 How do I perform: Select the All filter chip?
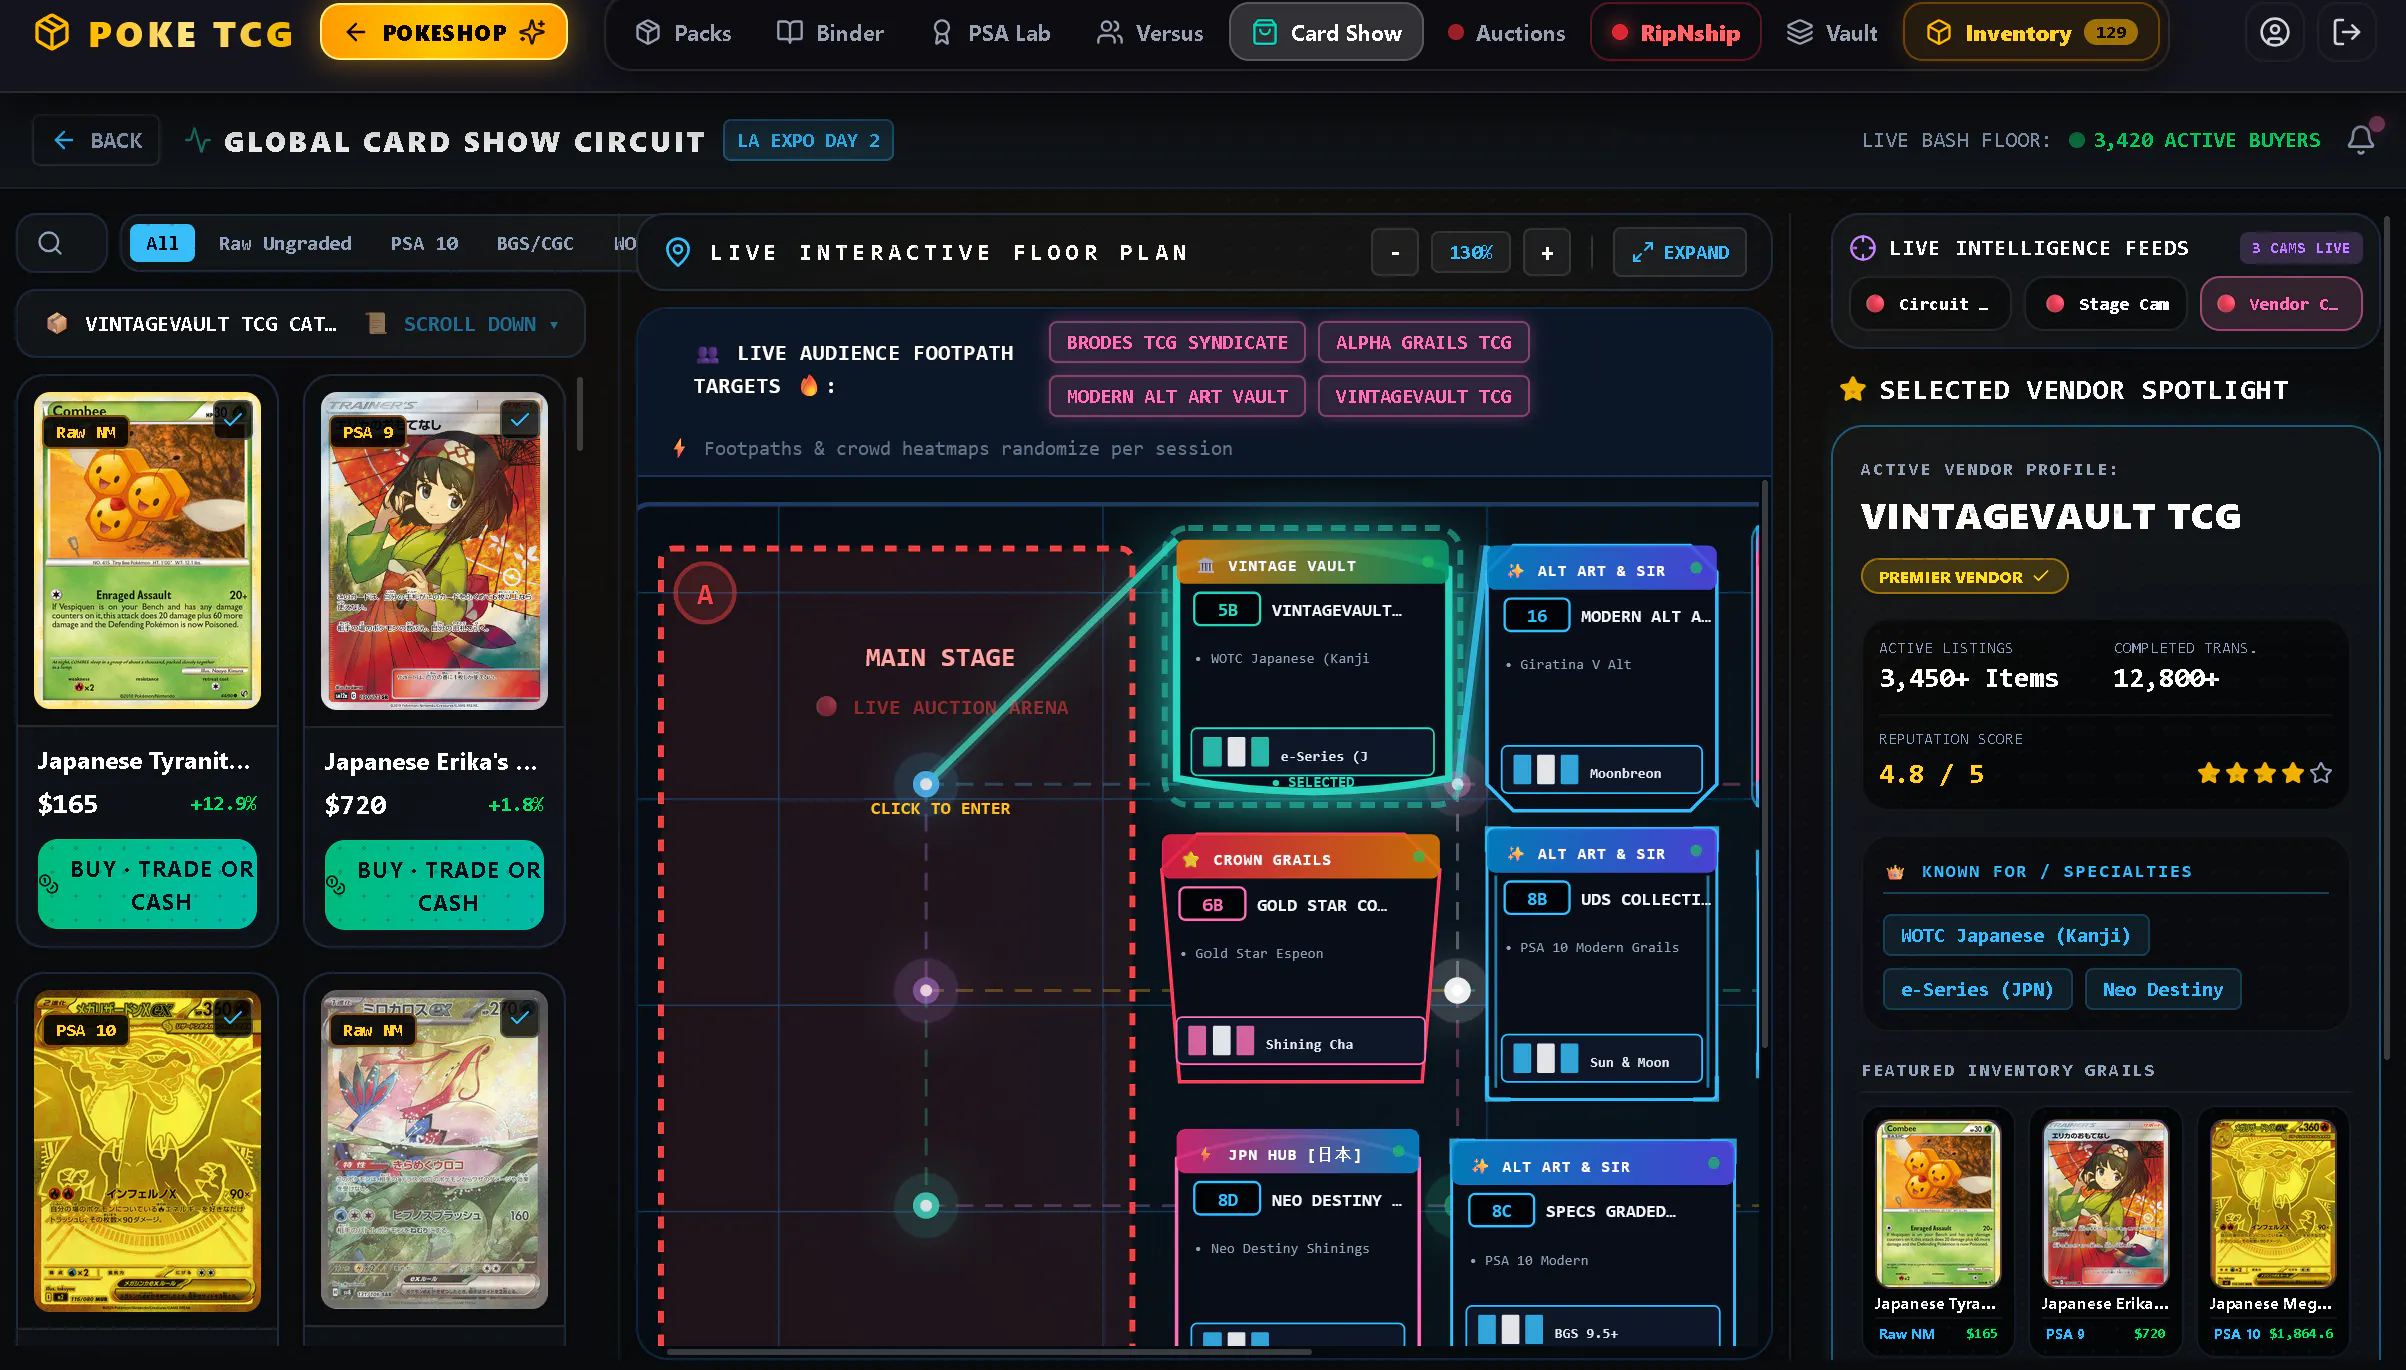coord(162,243)
